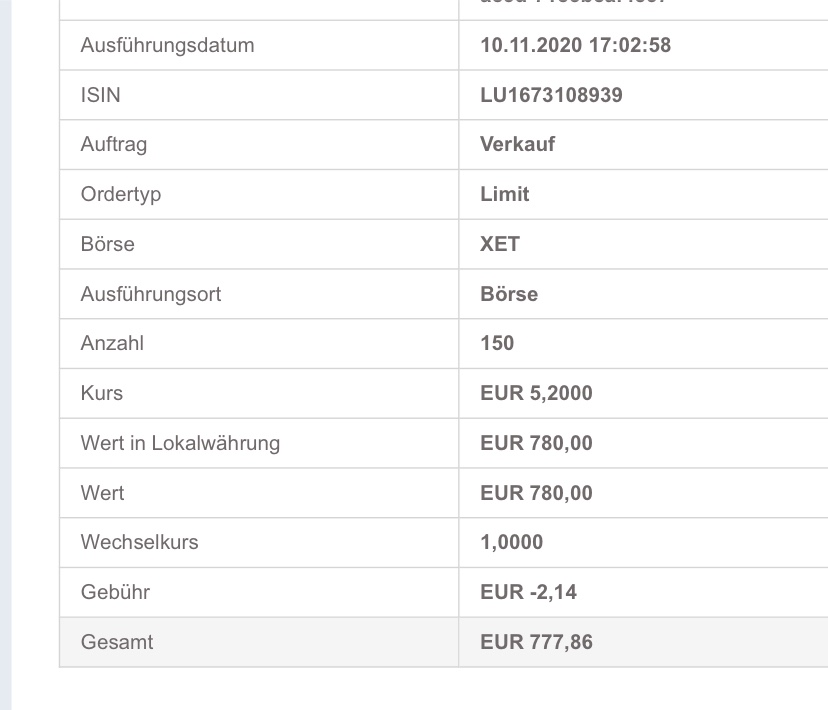Select the Kurs label
The height and width of the screenshot is (710, 828).
tap(101, 393)
